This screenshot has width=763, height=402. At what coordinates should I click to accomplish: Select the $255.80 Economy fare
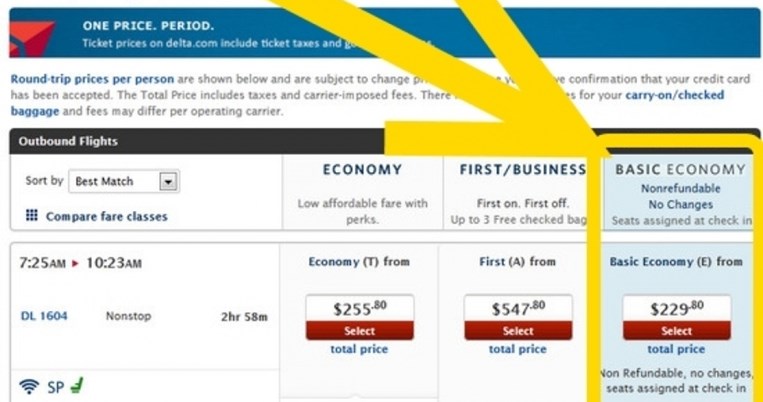(359, 331)
